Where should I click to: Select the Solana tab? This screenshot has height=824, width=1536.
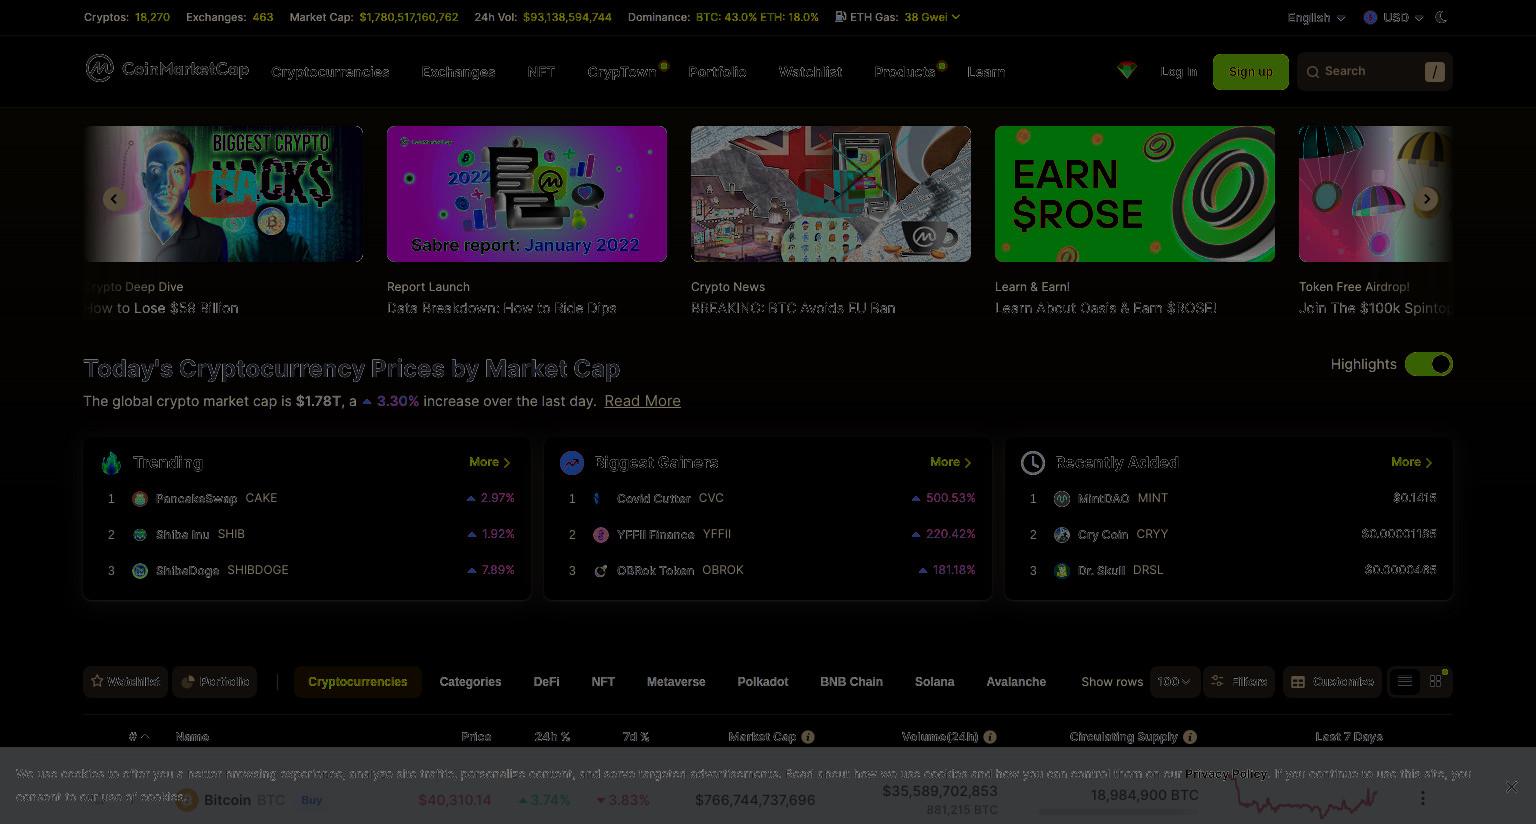point(934,682)
